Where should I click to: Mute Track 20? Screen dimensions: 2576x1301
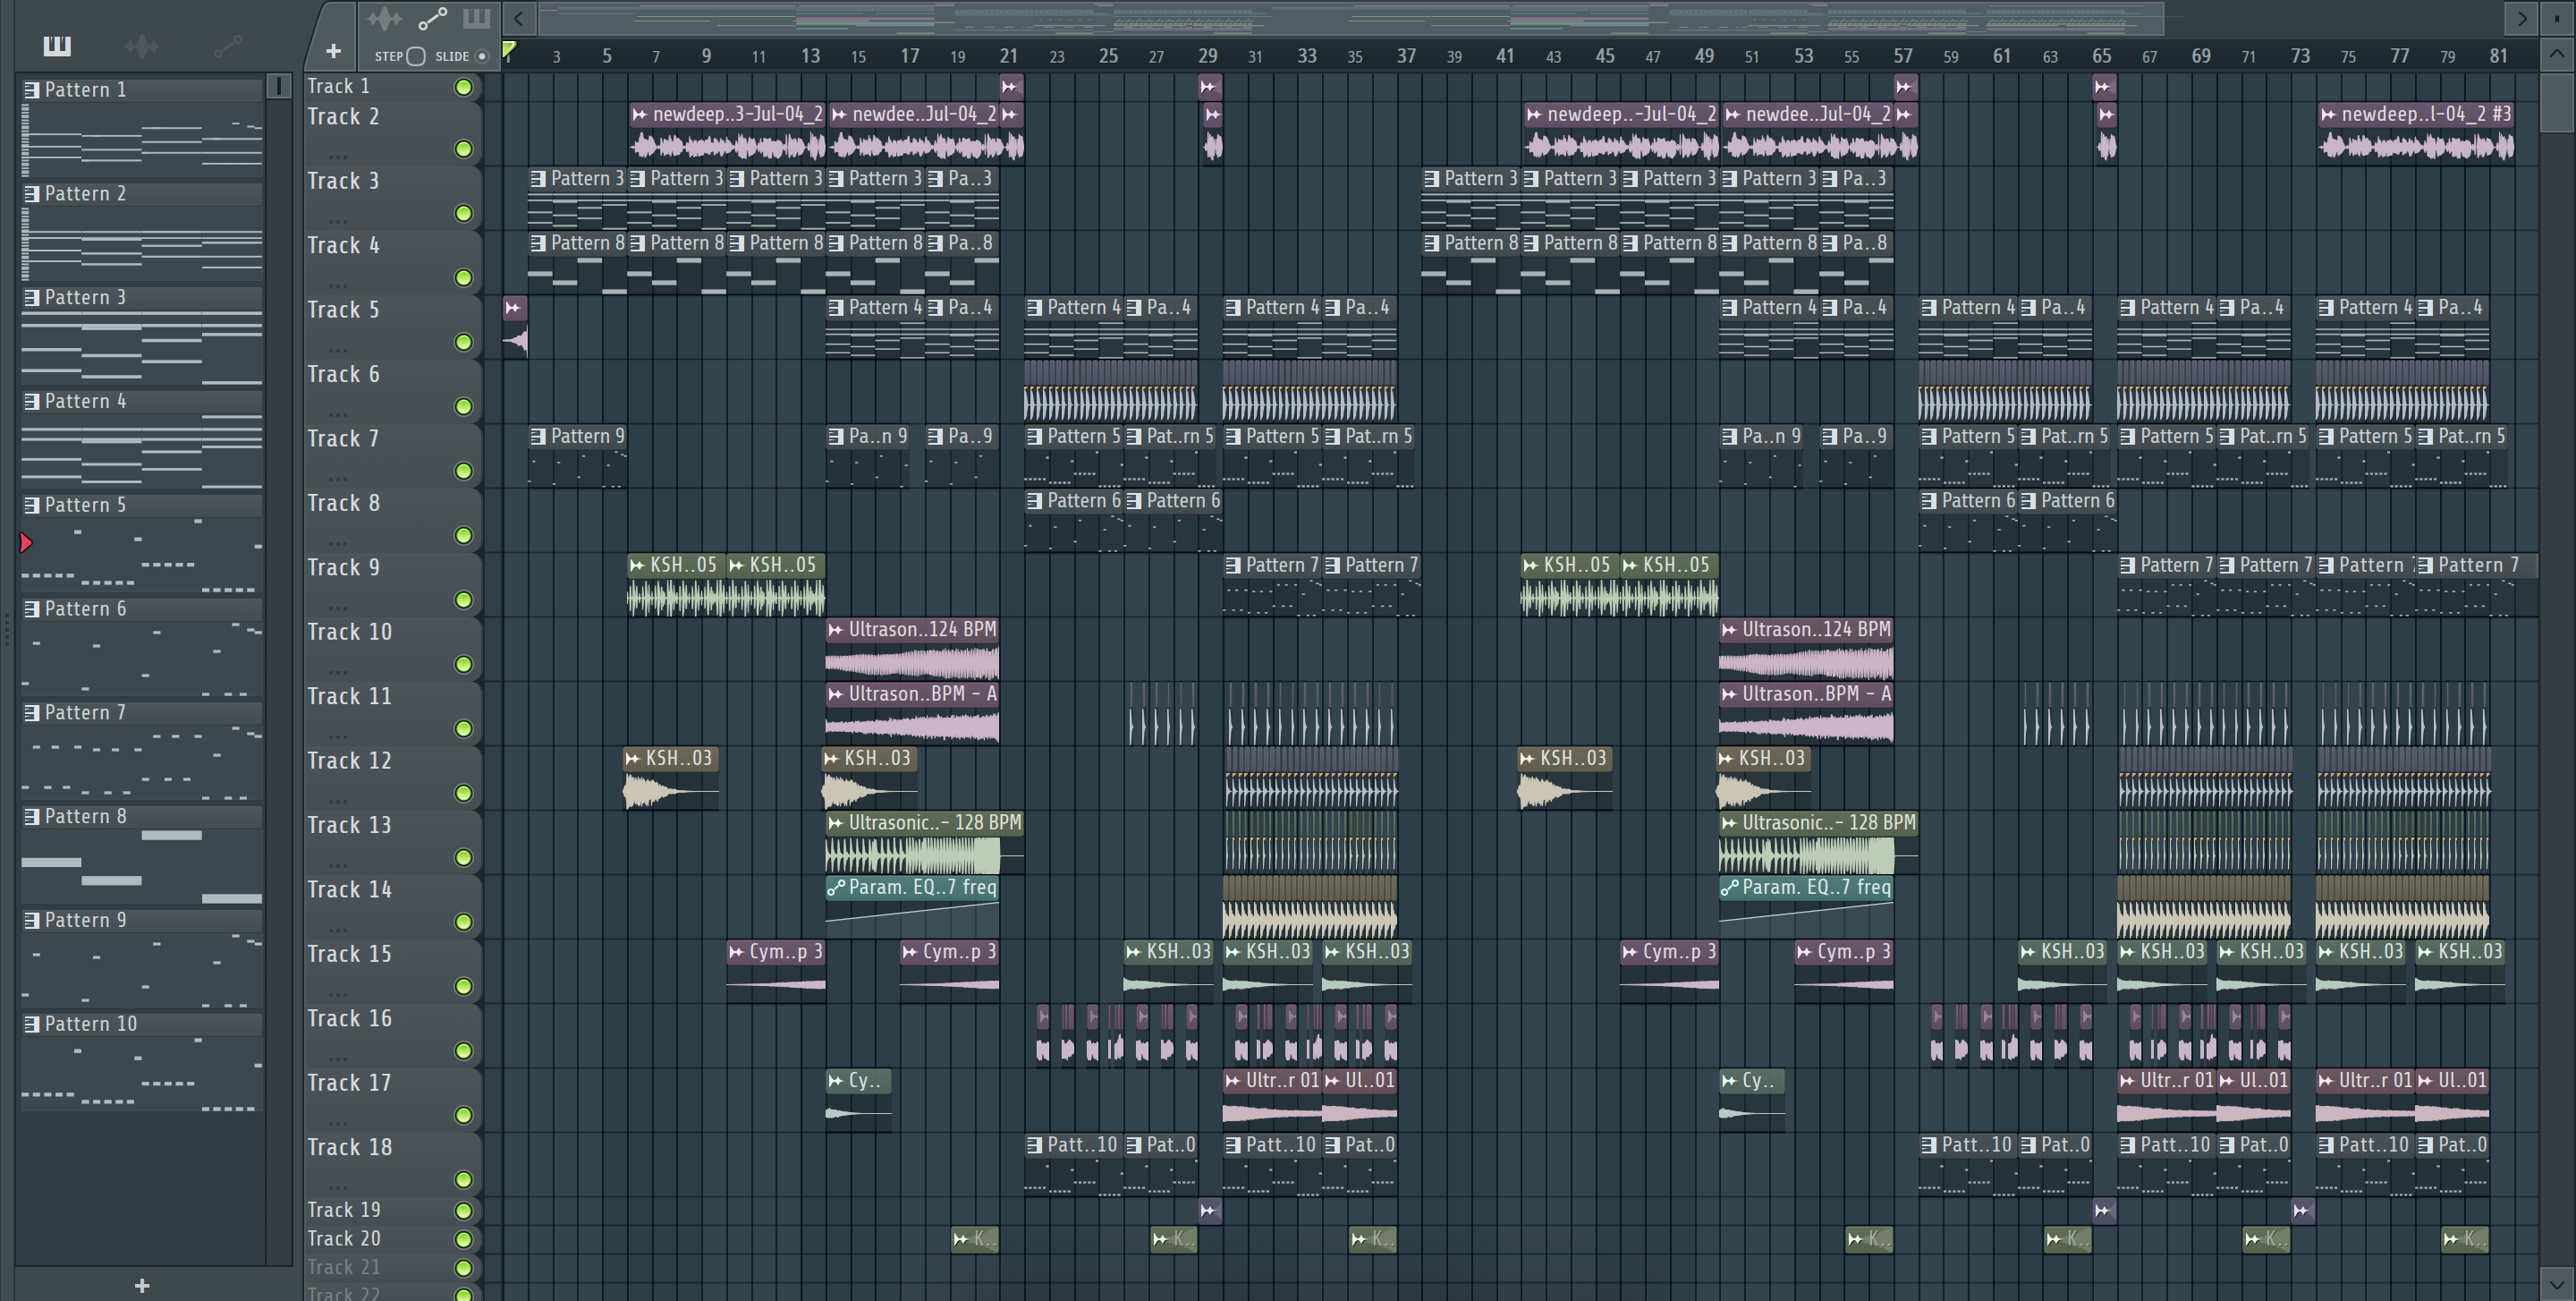pos(464,1239)
